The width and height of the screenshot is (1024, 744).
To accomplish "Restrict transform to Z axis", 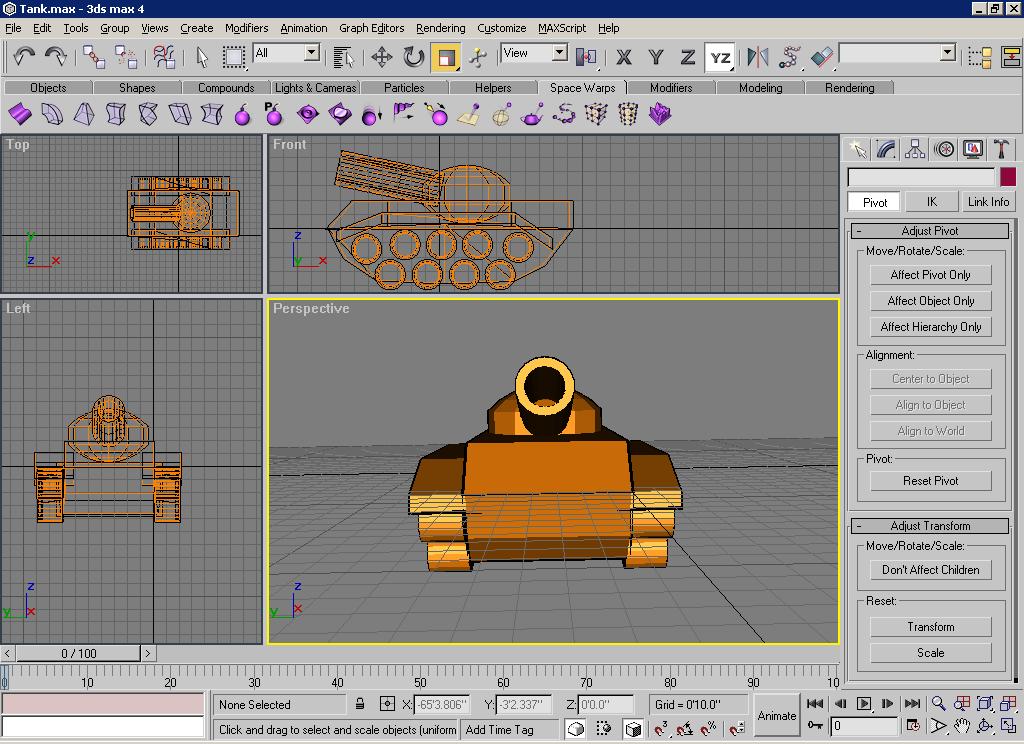I will tap(688, 57).
